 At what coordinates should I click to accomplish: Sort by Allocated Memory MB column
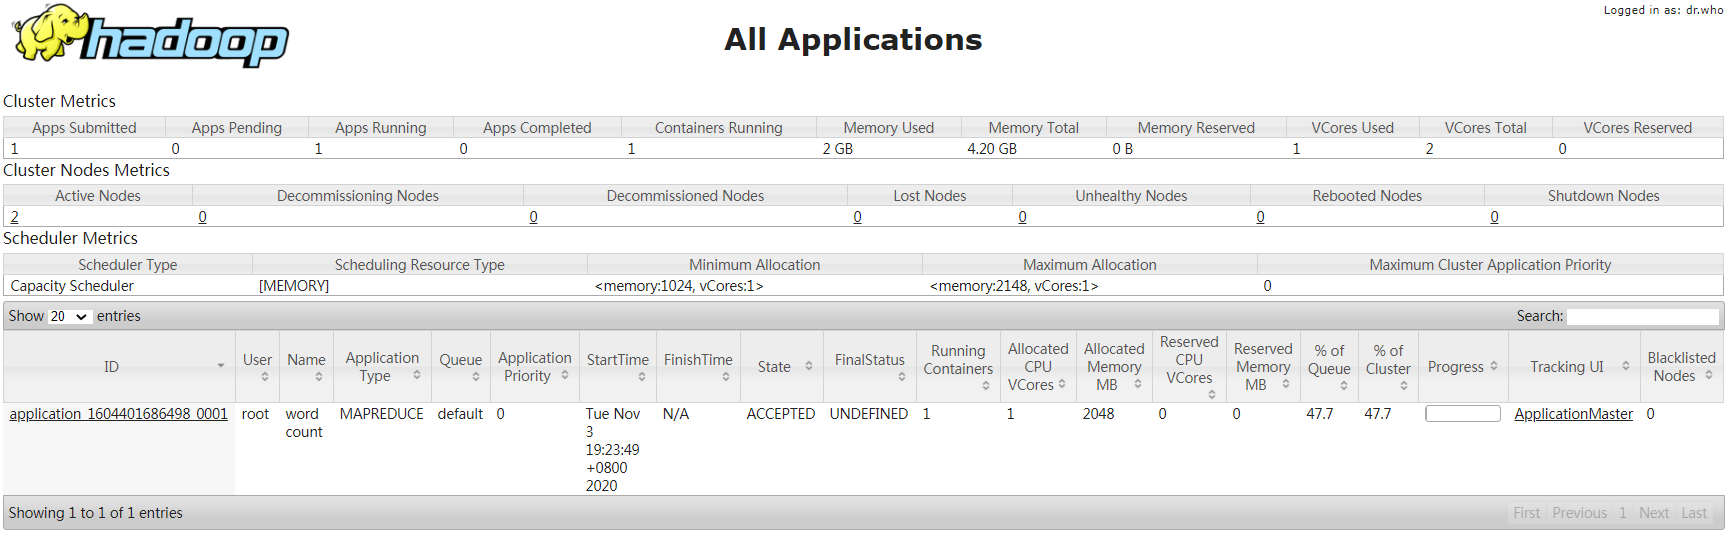[1114, 367]
